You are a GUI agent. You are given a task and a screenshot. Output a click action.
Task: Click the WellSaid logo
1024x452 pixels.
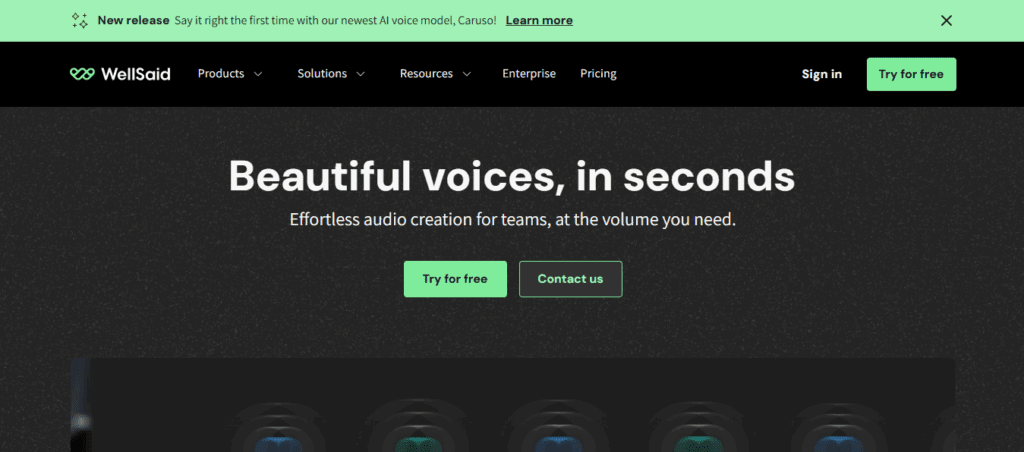[120, 74]
